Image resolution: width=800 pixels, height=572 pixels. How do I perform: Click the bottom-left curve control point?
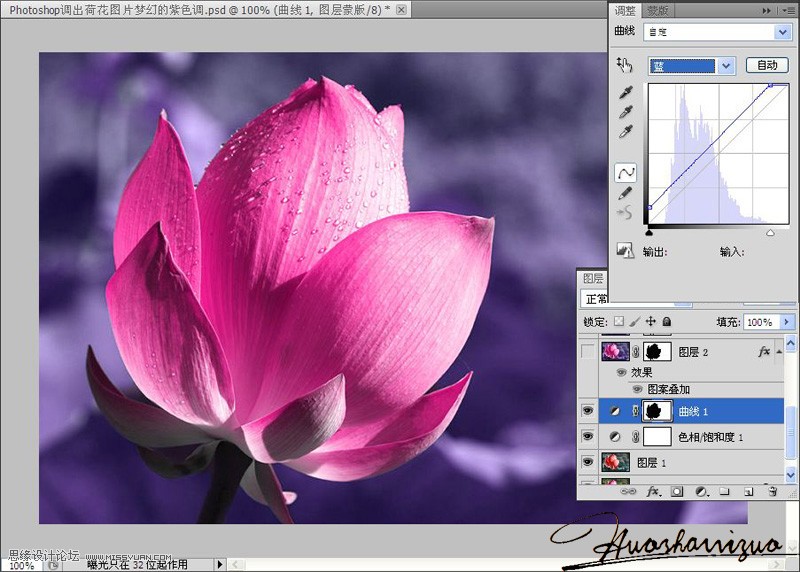[x=649, y=208]
